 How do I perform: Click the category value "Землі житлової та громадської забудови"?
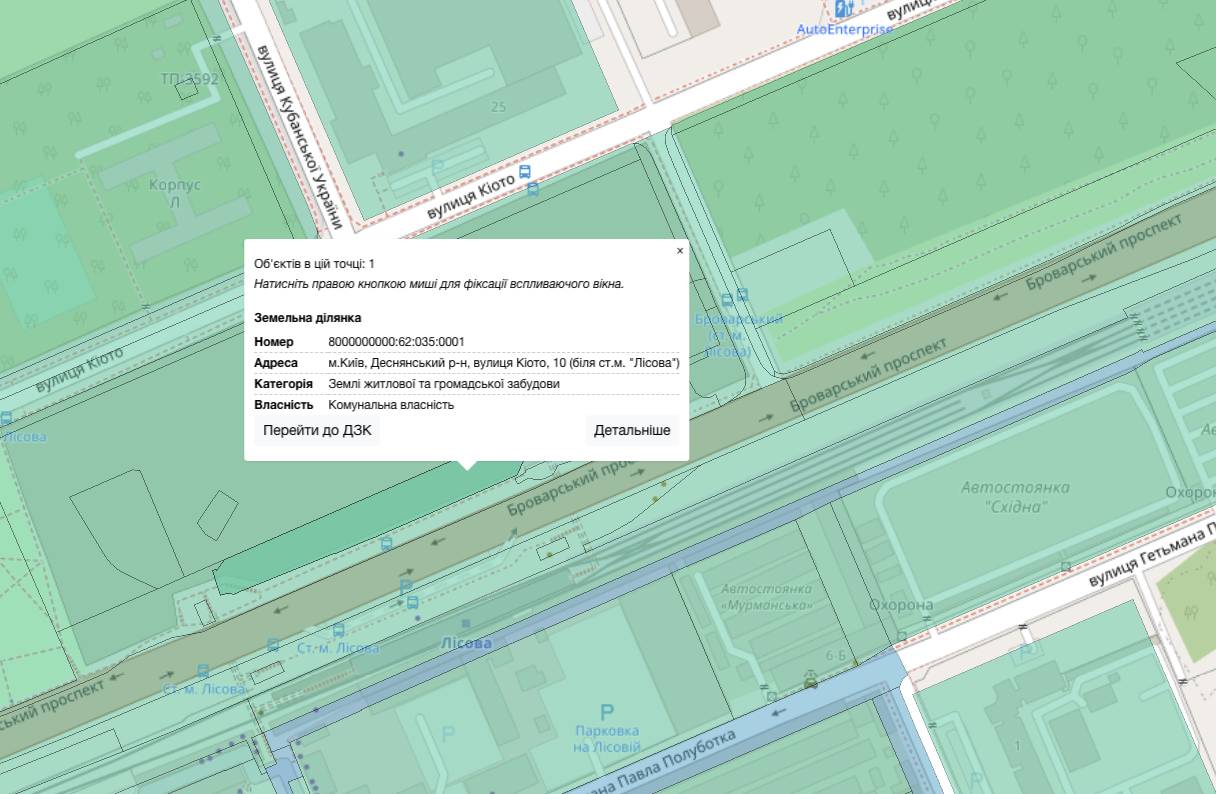click(444, 384)
